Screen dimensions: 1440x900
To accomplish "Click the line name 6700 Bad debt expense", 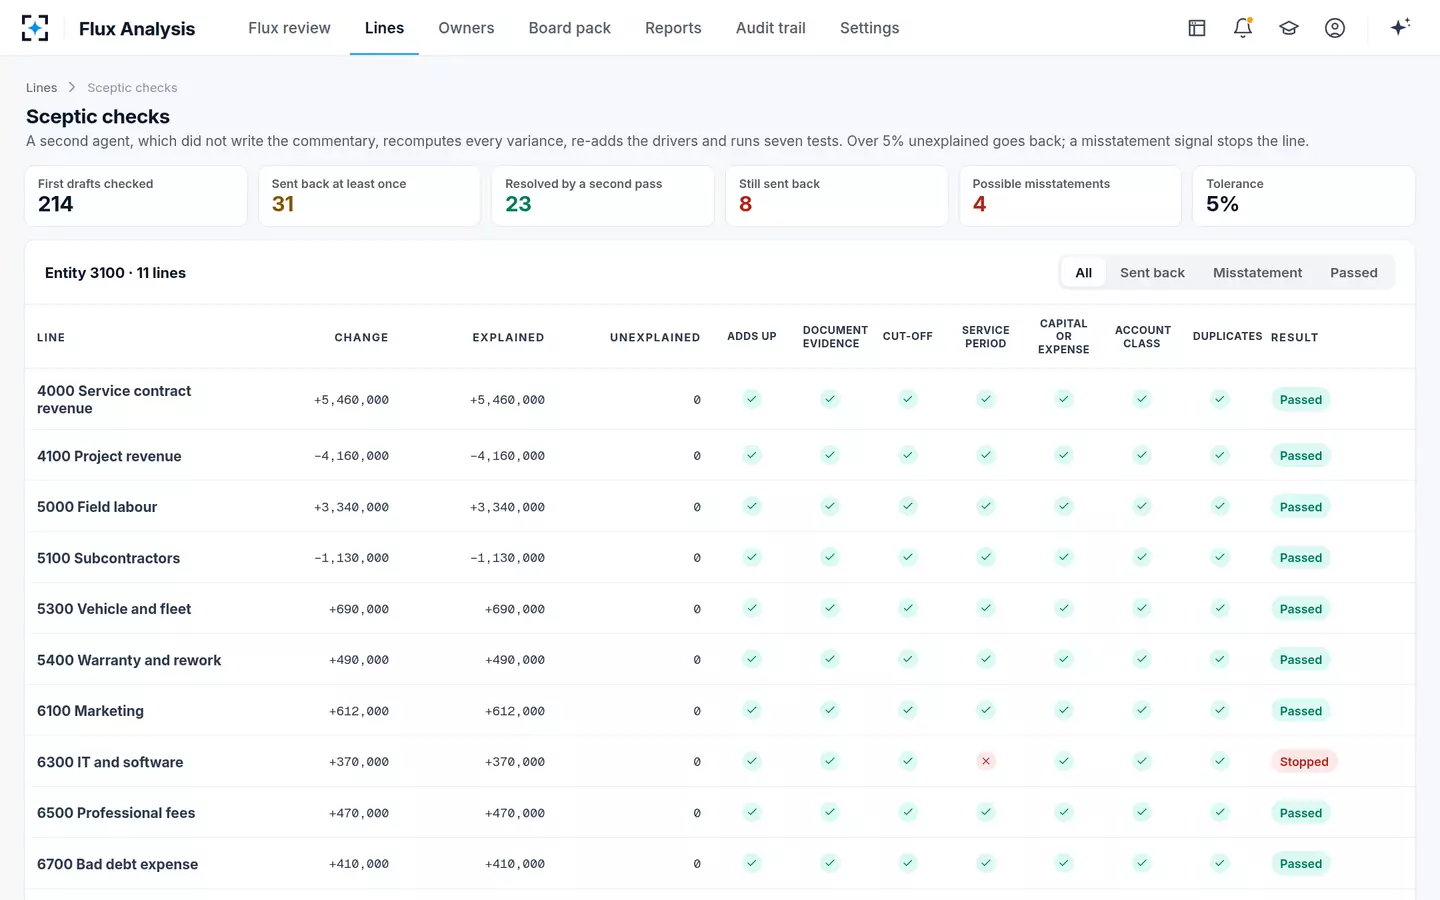I will [x=117, y=864].
